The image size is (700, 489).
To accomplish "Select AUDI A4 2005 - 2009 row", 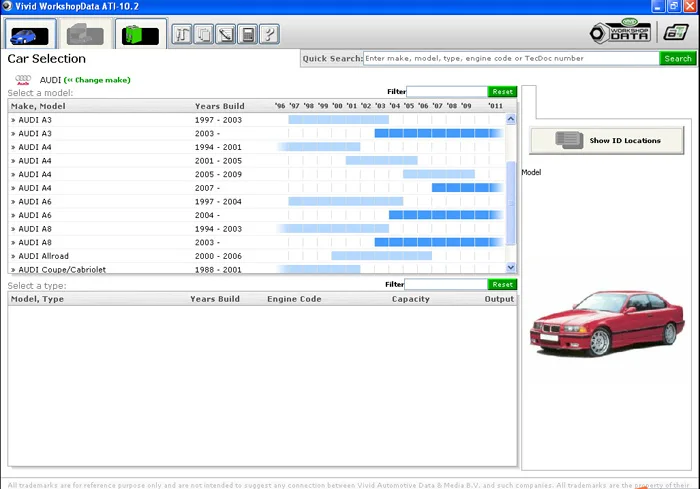I will [257, 174].
